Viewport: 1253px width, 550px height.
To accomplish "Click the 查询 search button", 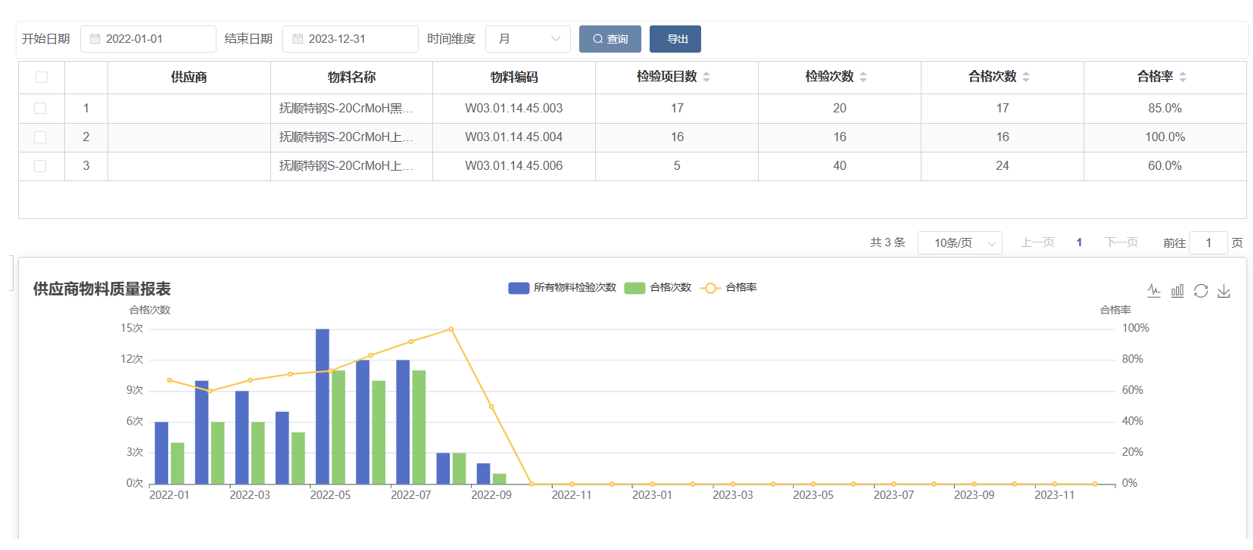I will click(610, 39).
